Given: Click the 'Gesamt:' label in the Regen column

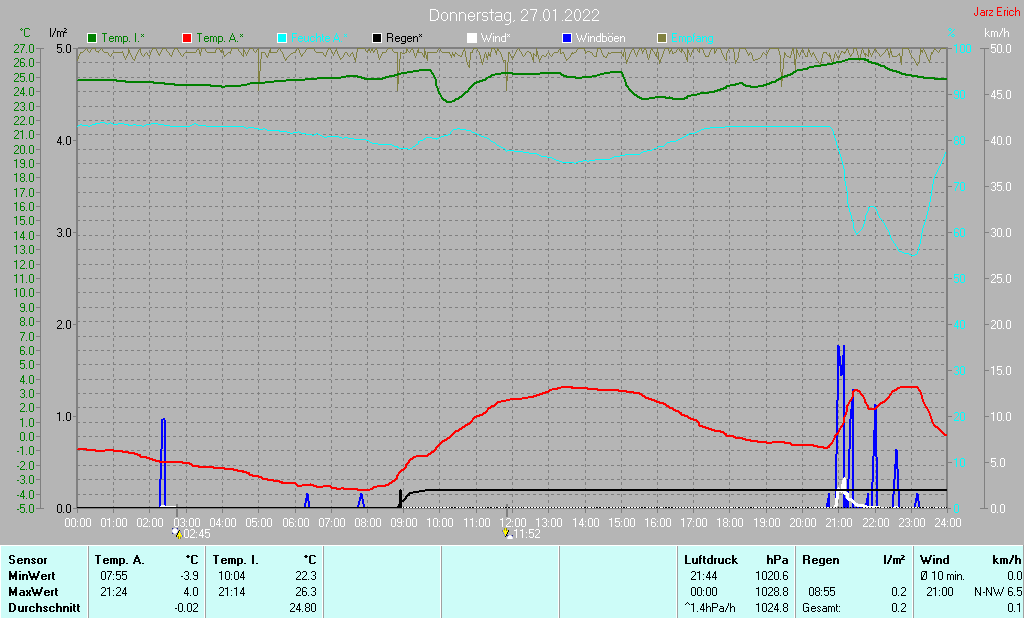Looking at the screenshot, I should [x=822, y=608].
